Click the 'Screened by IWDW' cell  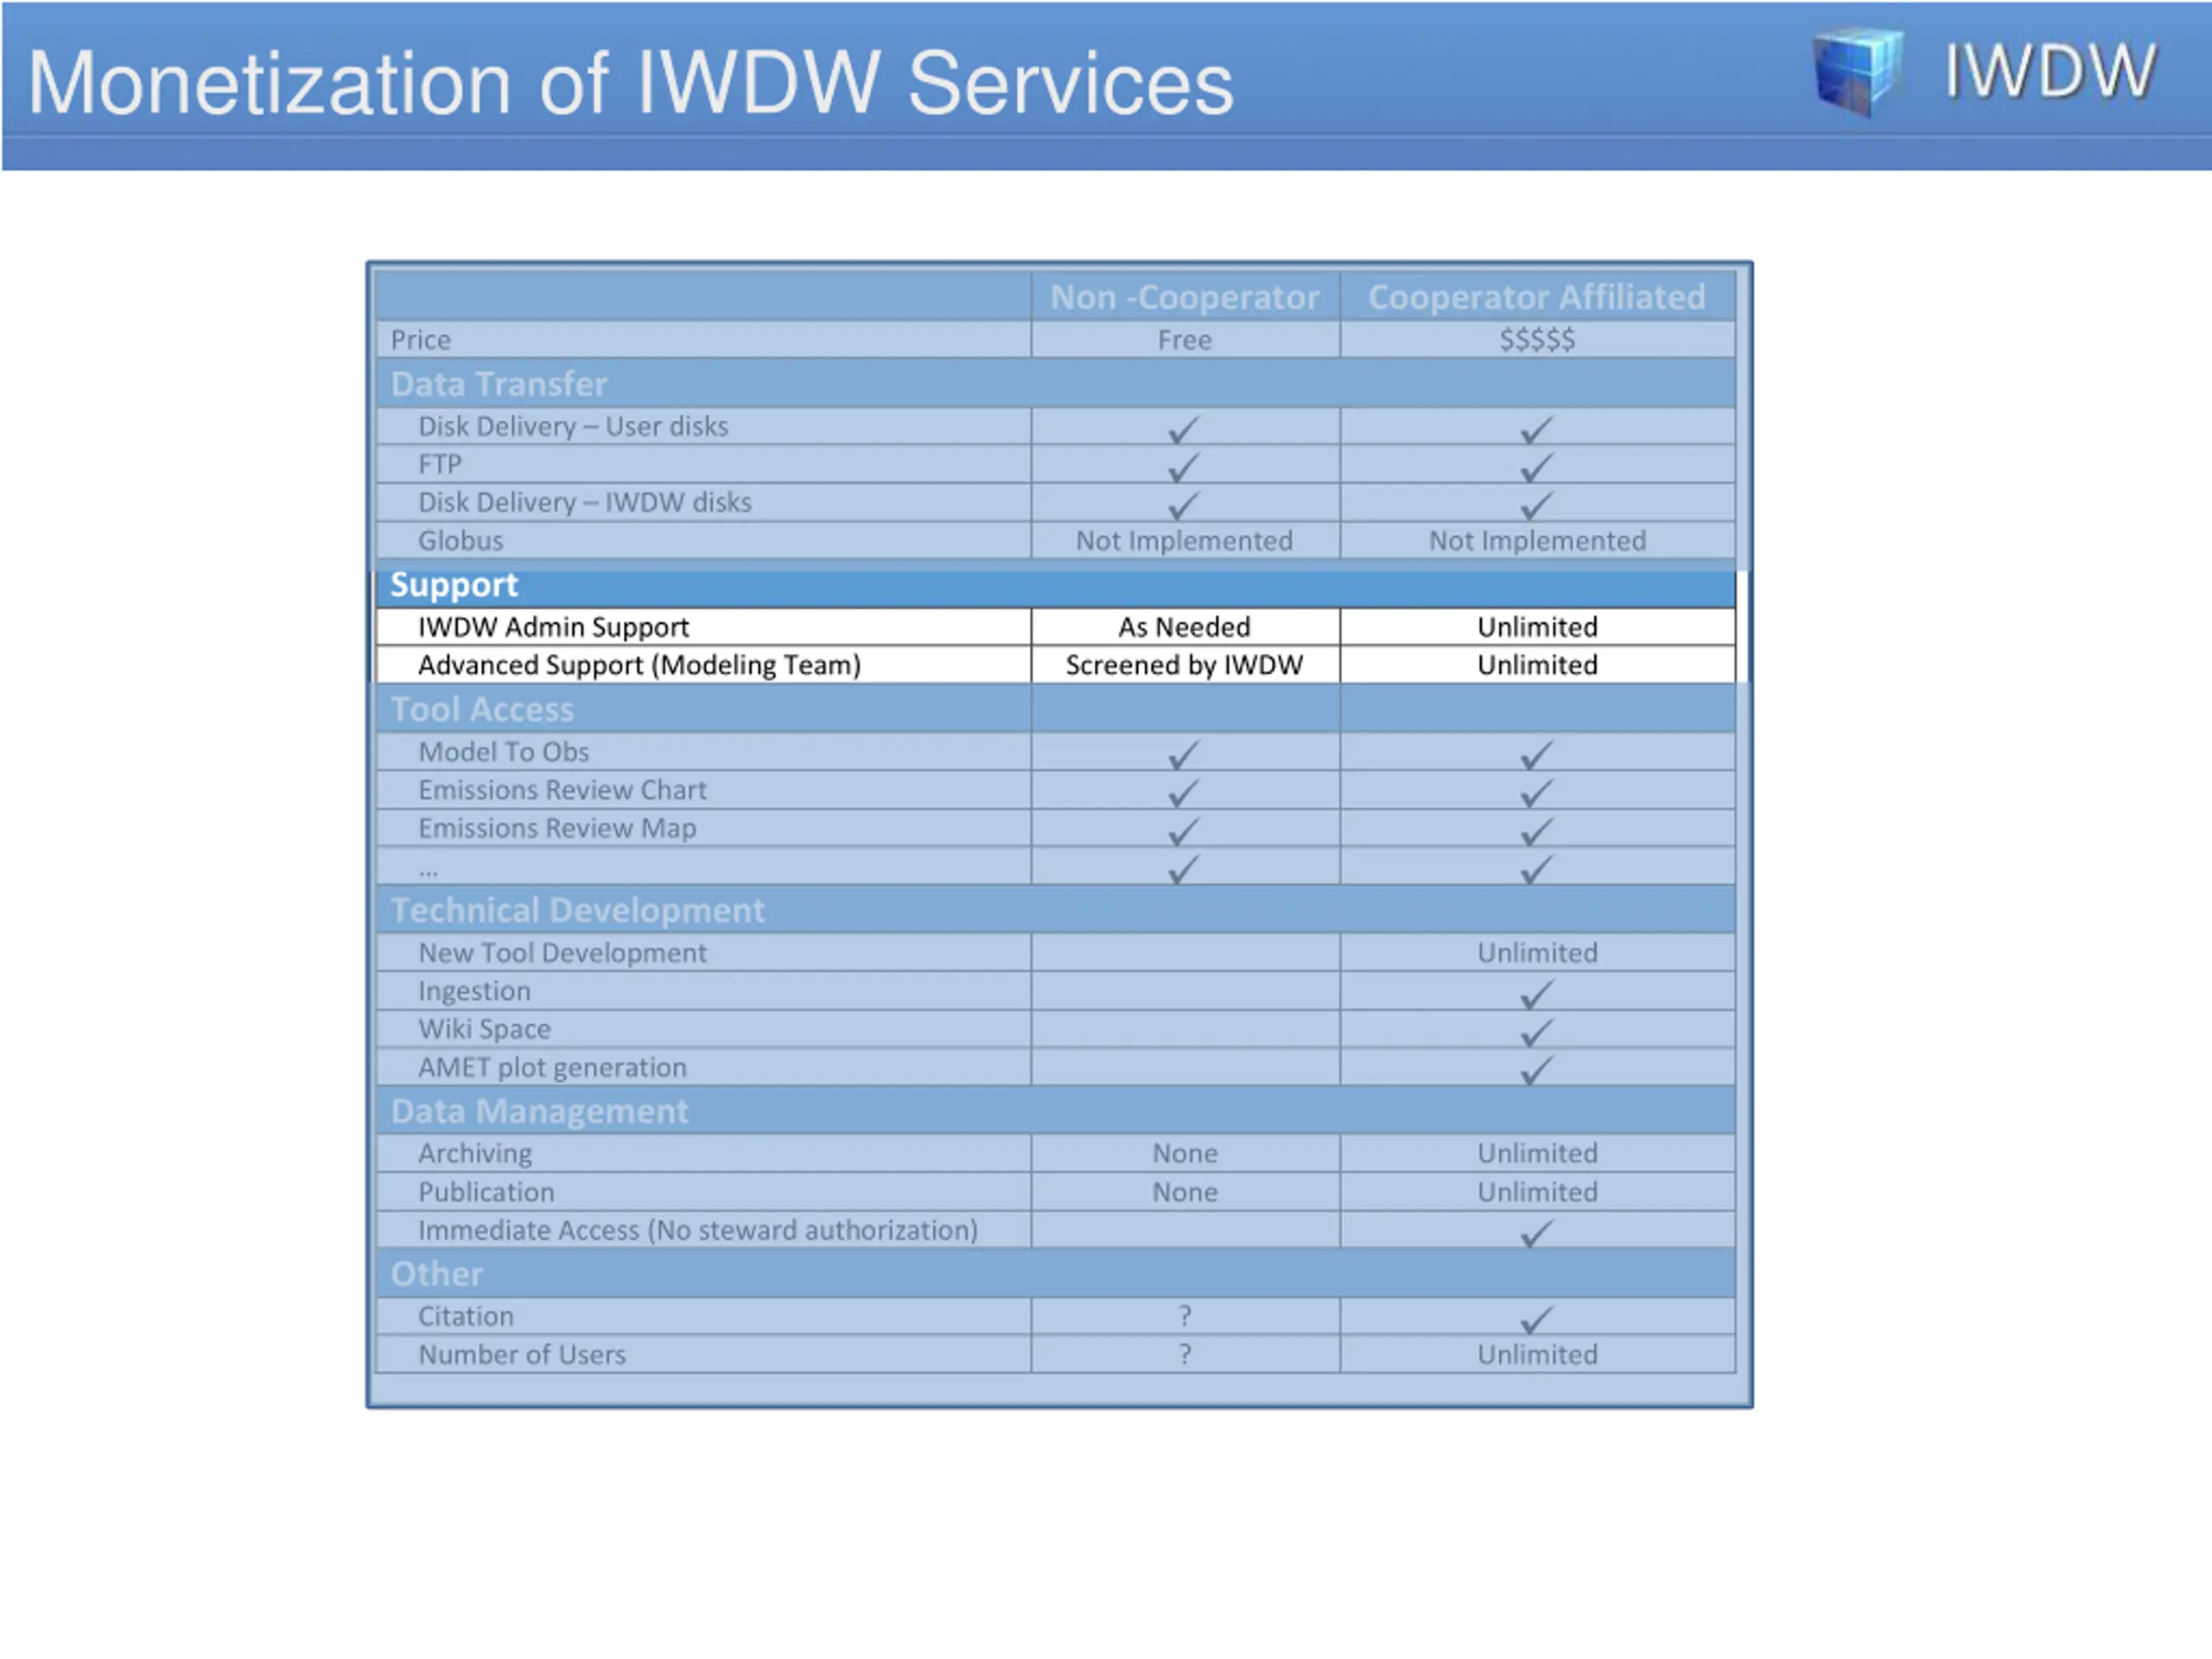coord(1185,665)
